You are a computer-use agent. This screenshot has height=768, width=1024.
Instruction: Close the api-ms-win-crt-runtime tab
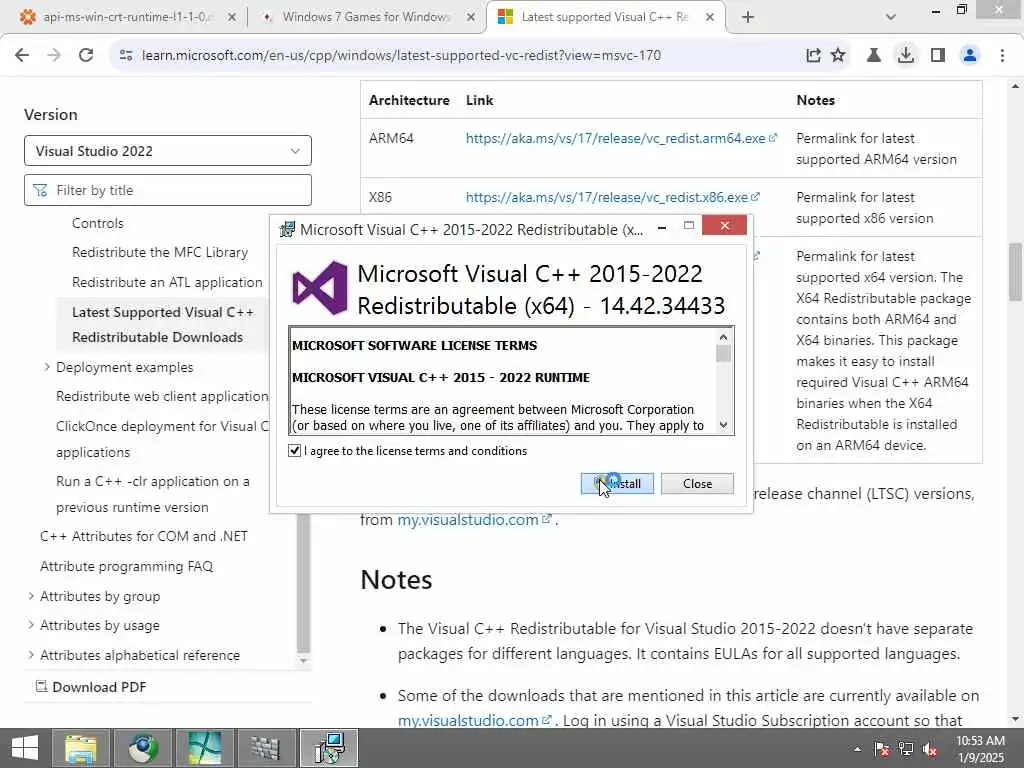pyautogui.click(x=231, y=17)
